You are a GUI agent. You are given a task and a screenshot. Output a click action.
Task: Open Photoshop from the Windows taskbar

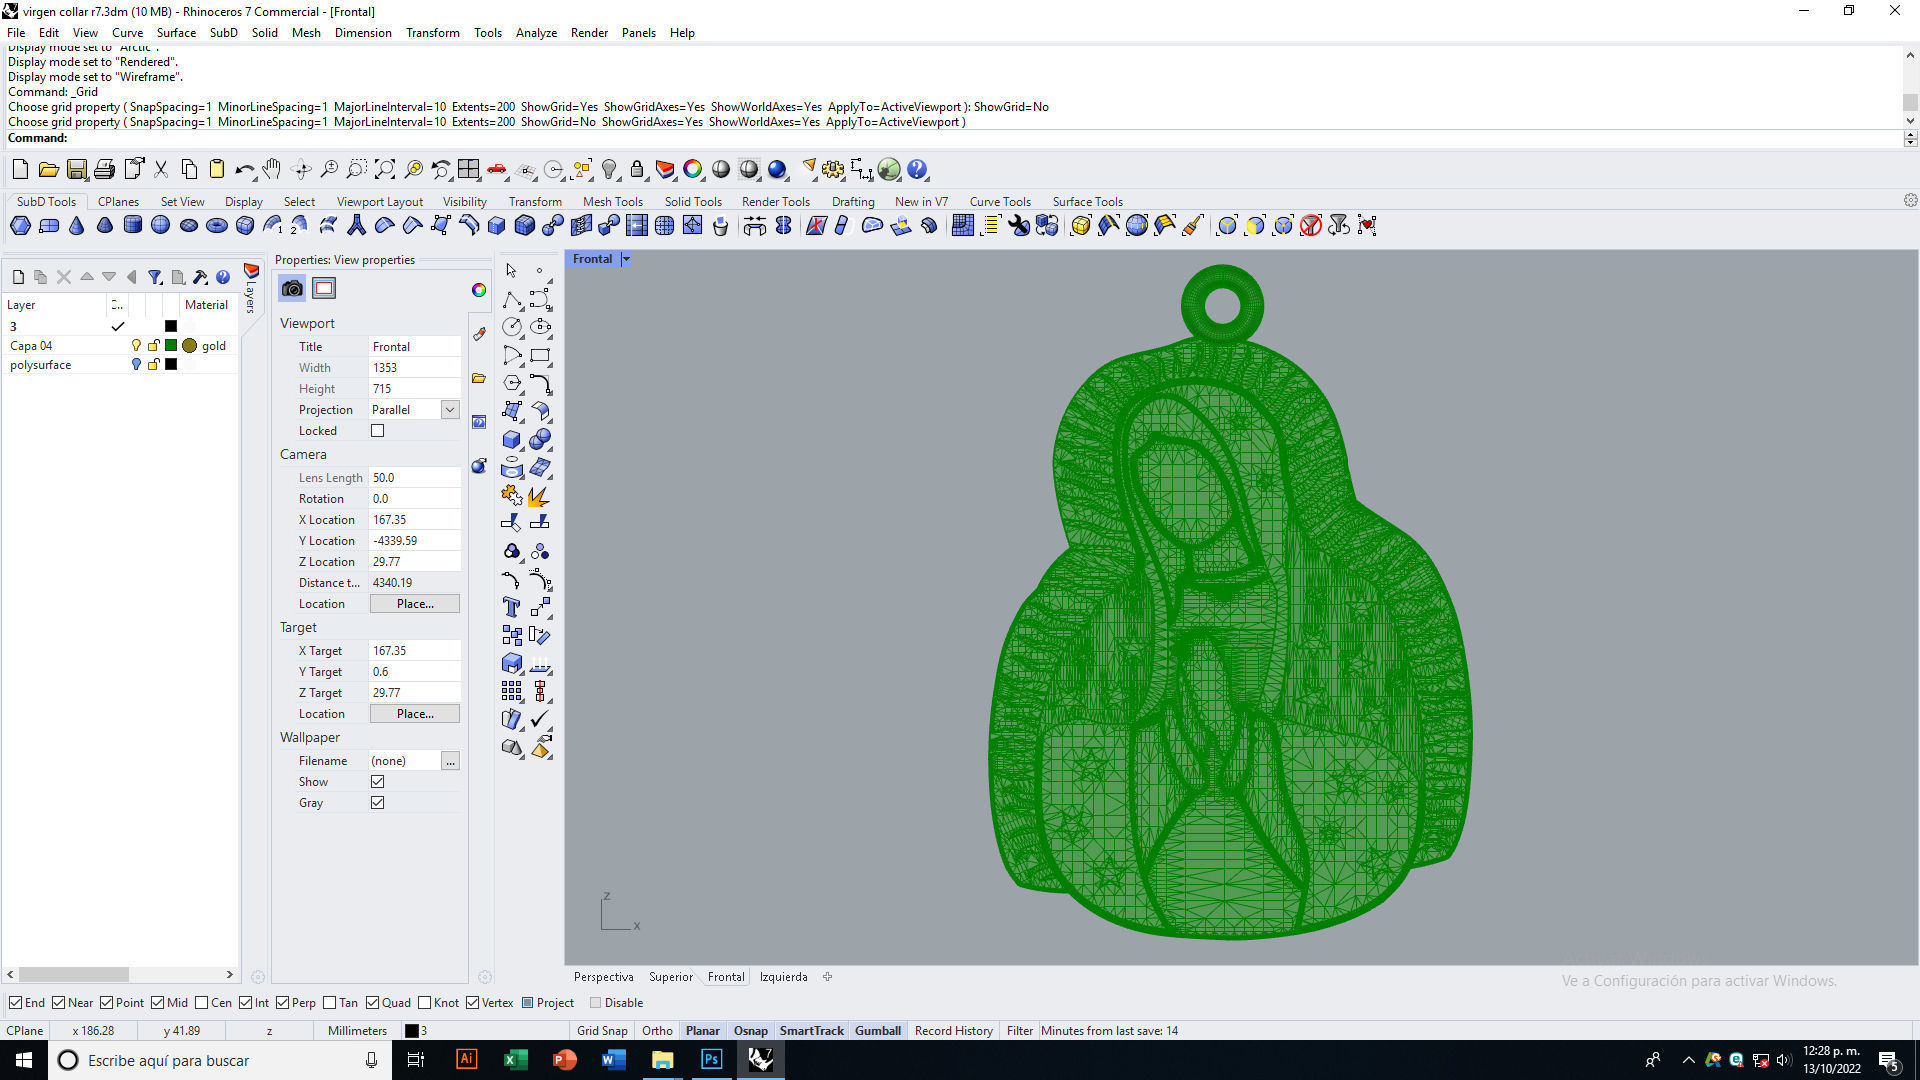pos(711,1060)
